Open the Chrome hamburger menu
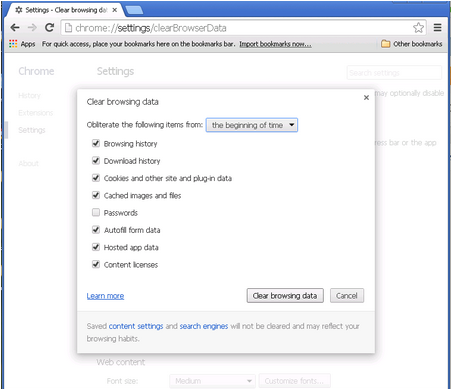The height and width of the screenshot is (389, 451). 438,28
